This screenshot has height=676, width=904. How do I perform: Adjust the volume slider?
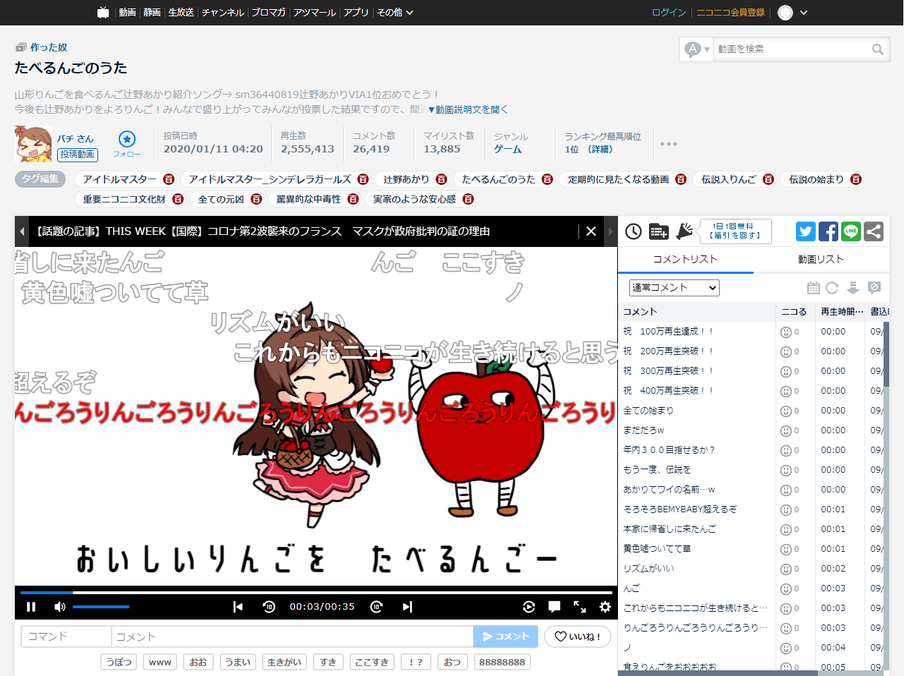point(101,606)
